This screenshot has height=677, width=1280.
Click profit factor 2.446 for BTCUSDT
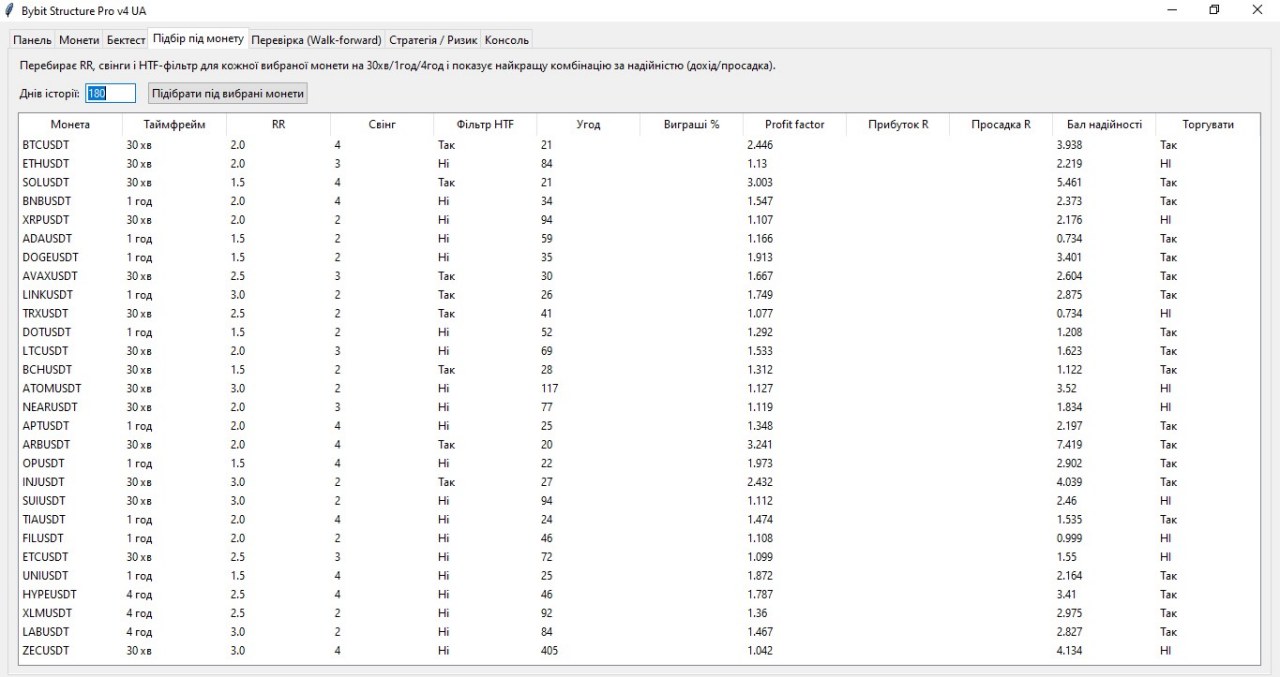(x=760, y=145)
